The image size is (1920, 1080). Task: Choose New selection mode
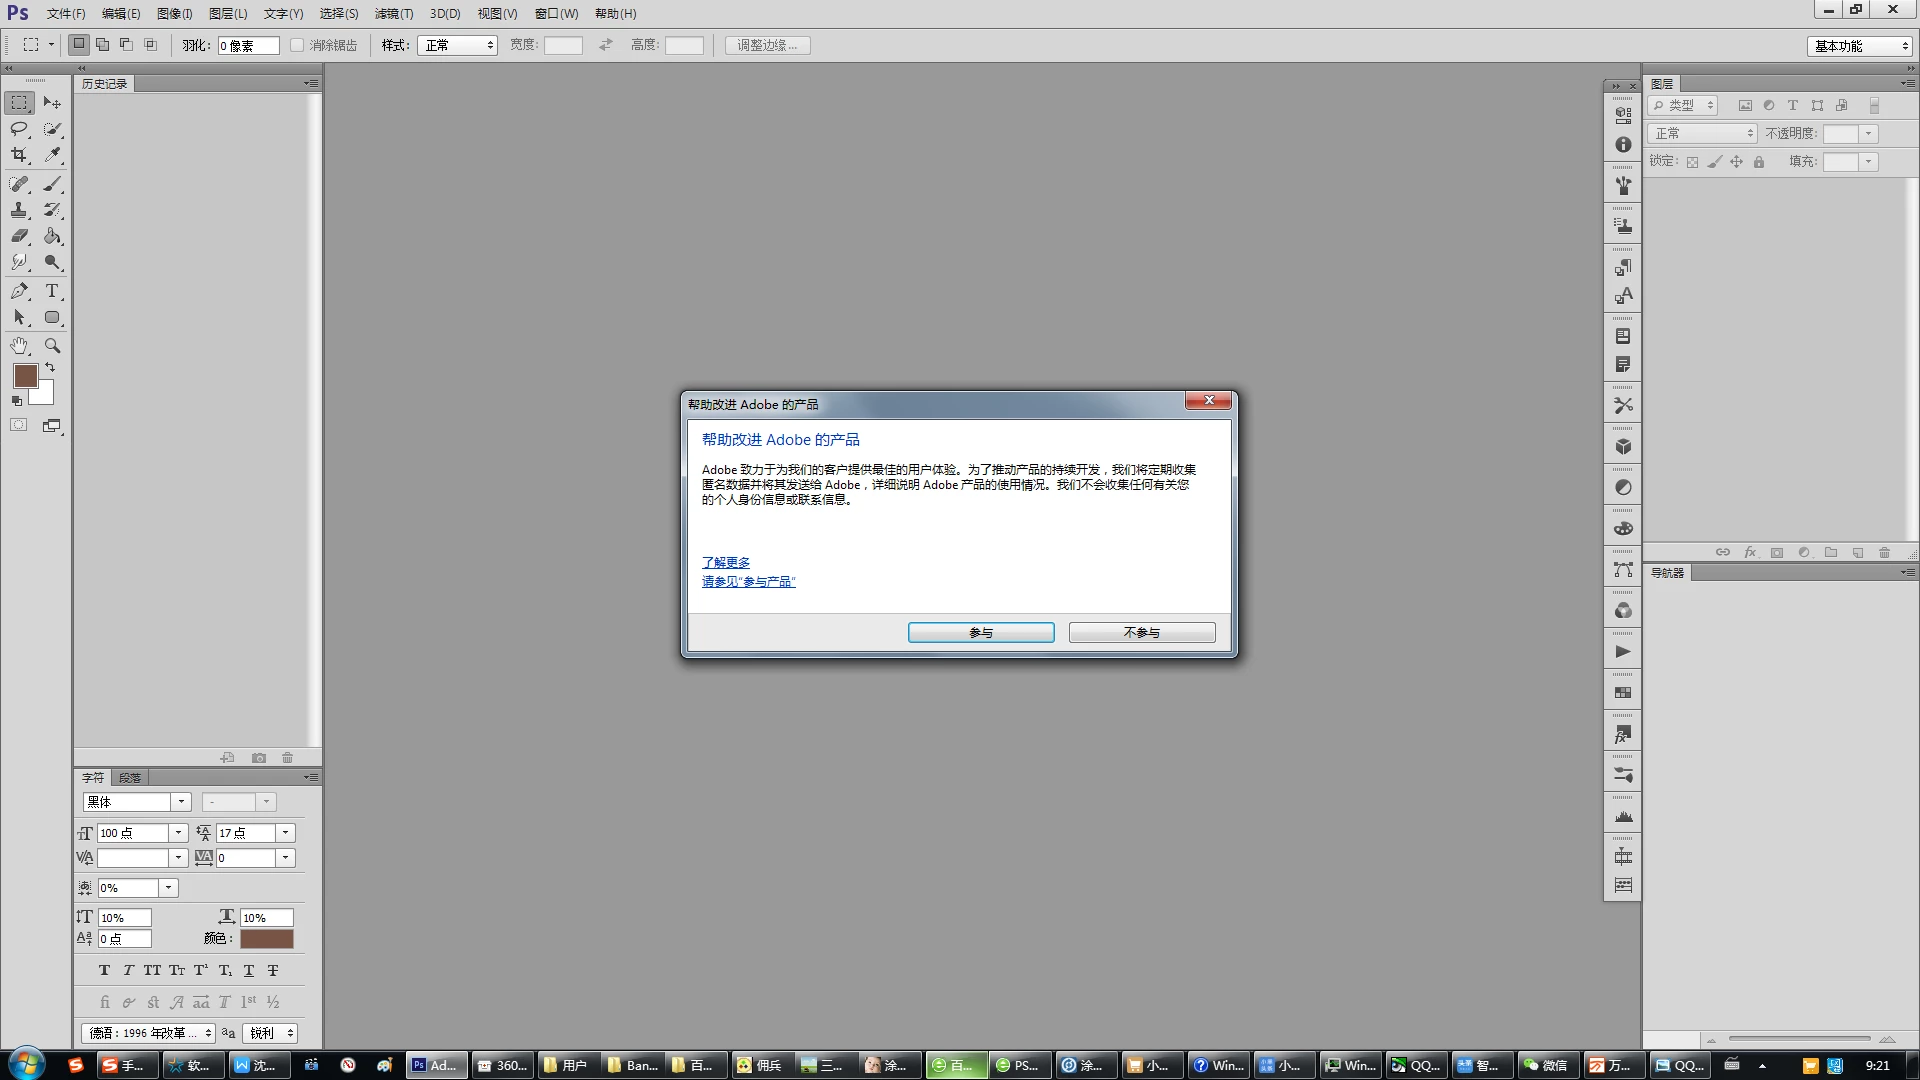[78, 44]
